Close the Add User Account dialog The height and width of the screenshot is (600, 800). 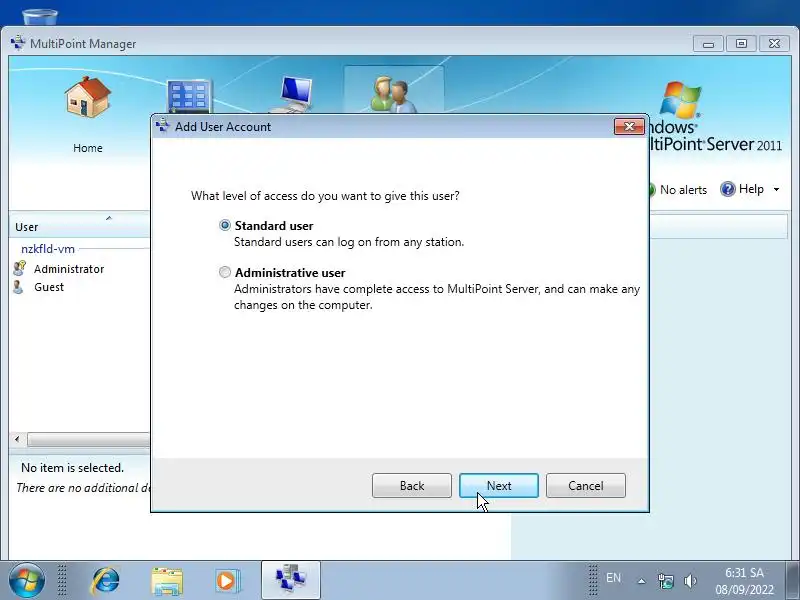tap(629, 127)
